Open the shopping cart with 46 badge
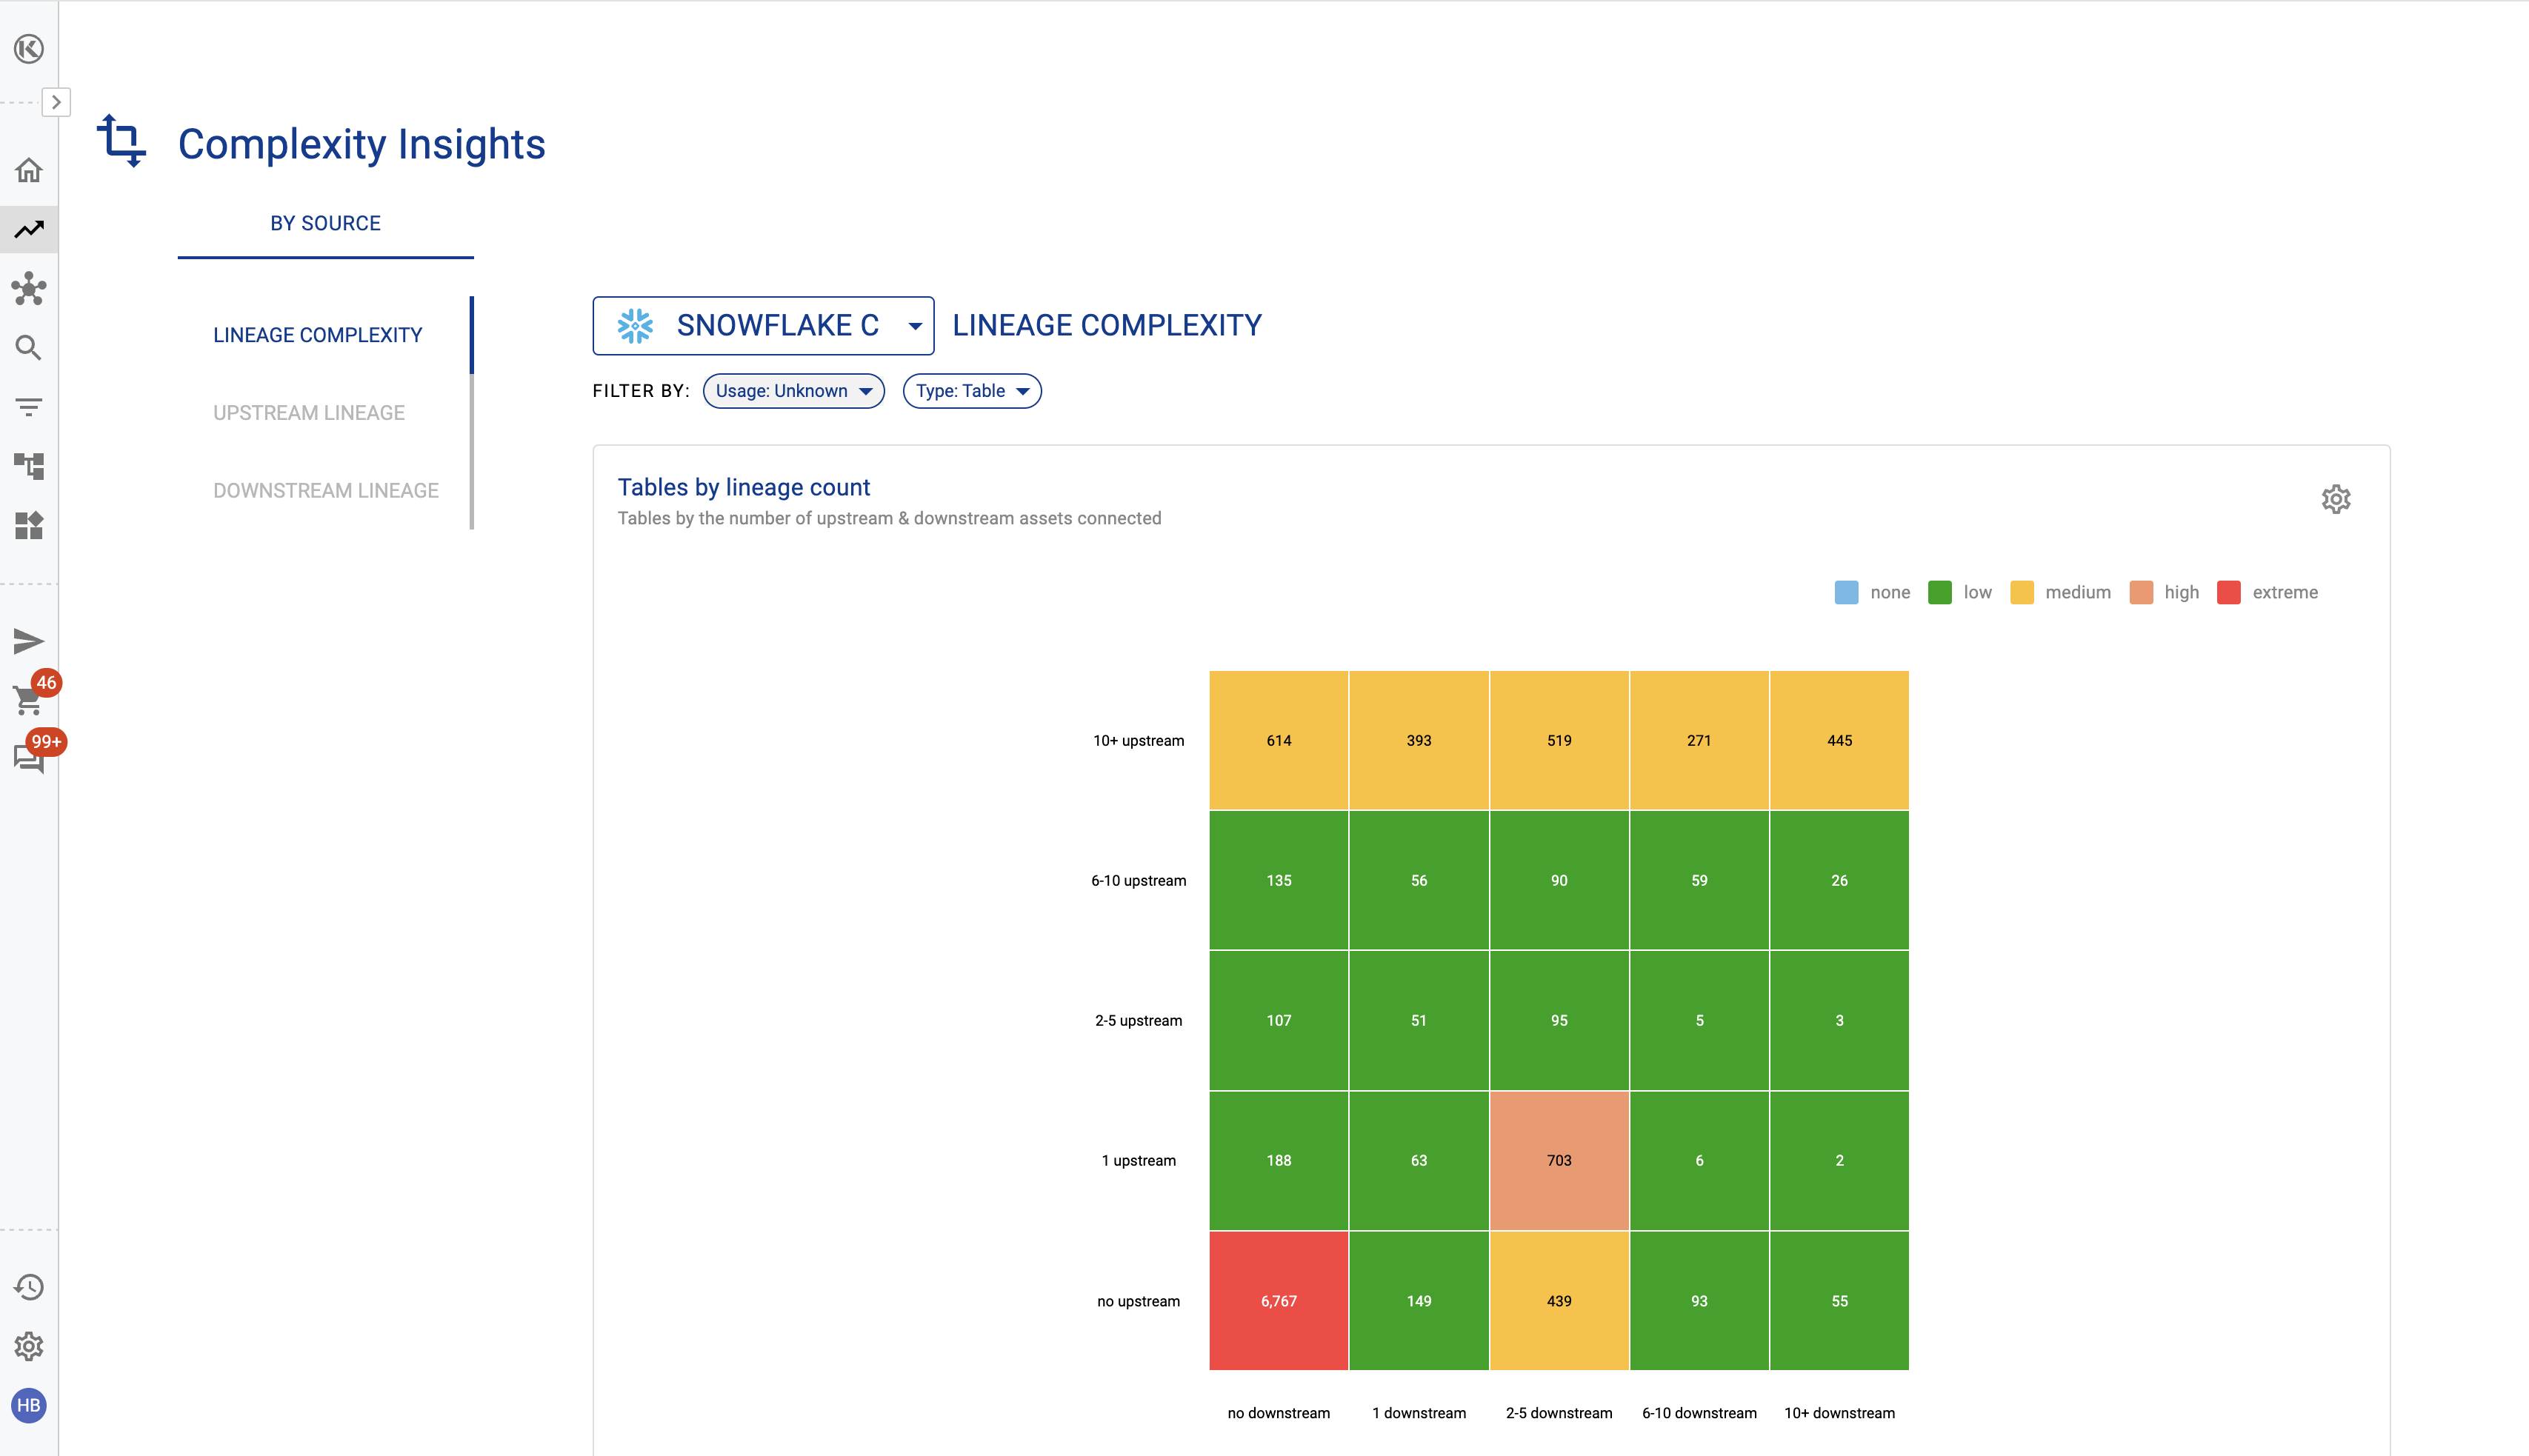The width and height of the screenshot is (2529, 1456). [29, 699]
